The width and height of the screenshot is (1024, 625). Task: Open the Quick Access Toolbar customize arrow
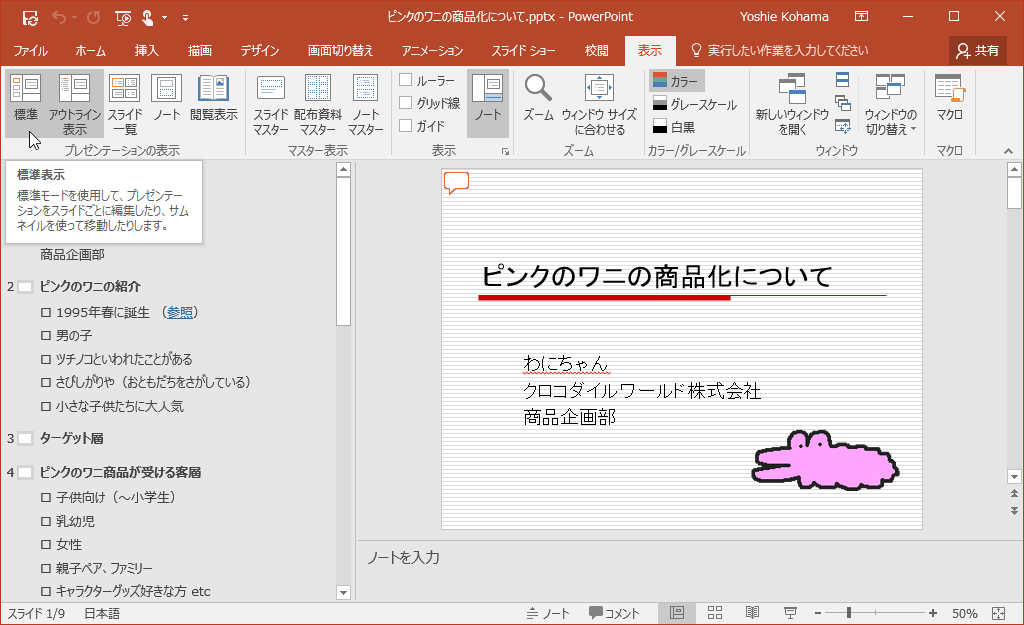[x=186, y=17]
